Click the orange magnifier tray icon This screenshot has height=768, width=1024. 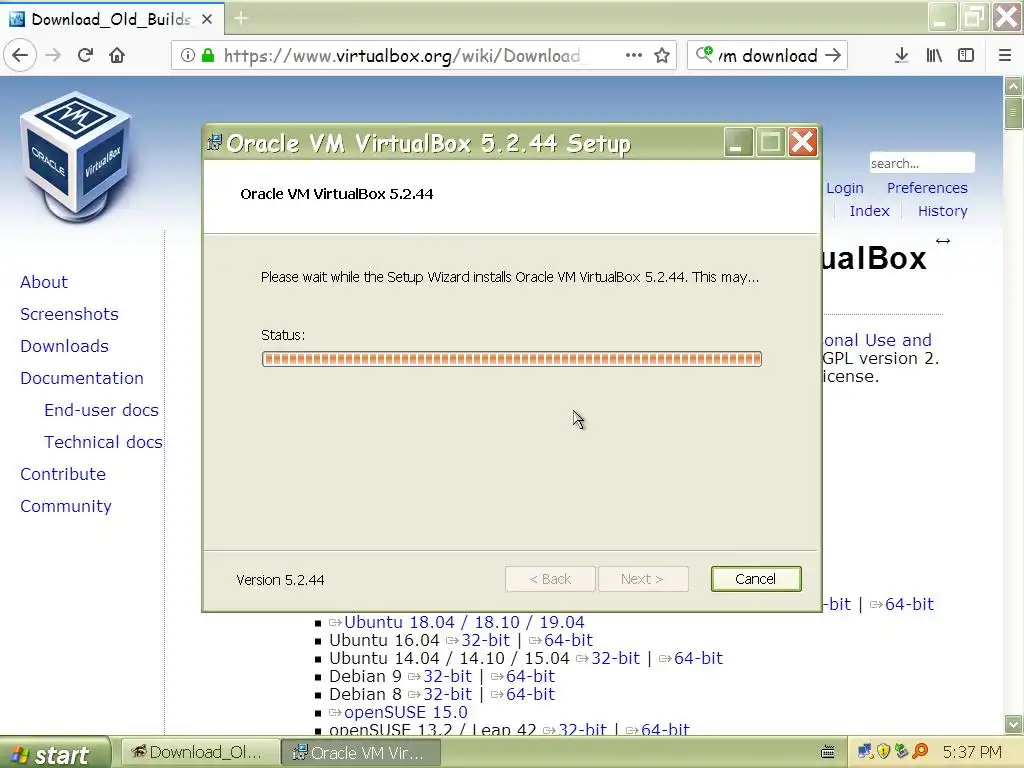pos(920,752)
